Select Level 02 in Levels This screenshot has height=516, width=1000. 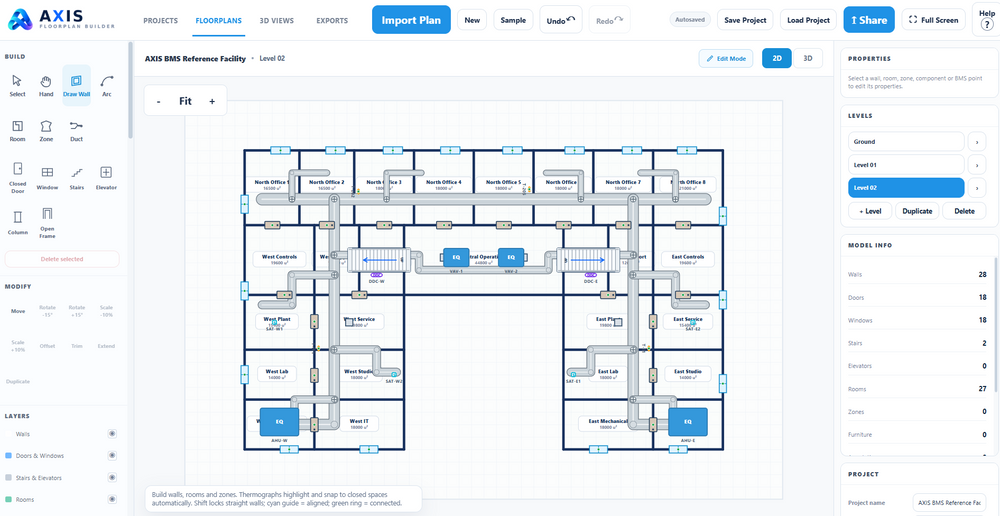tap(906, 188)
